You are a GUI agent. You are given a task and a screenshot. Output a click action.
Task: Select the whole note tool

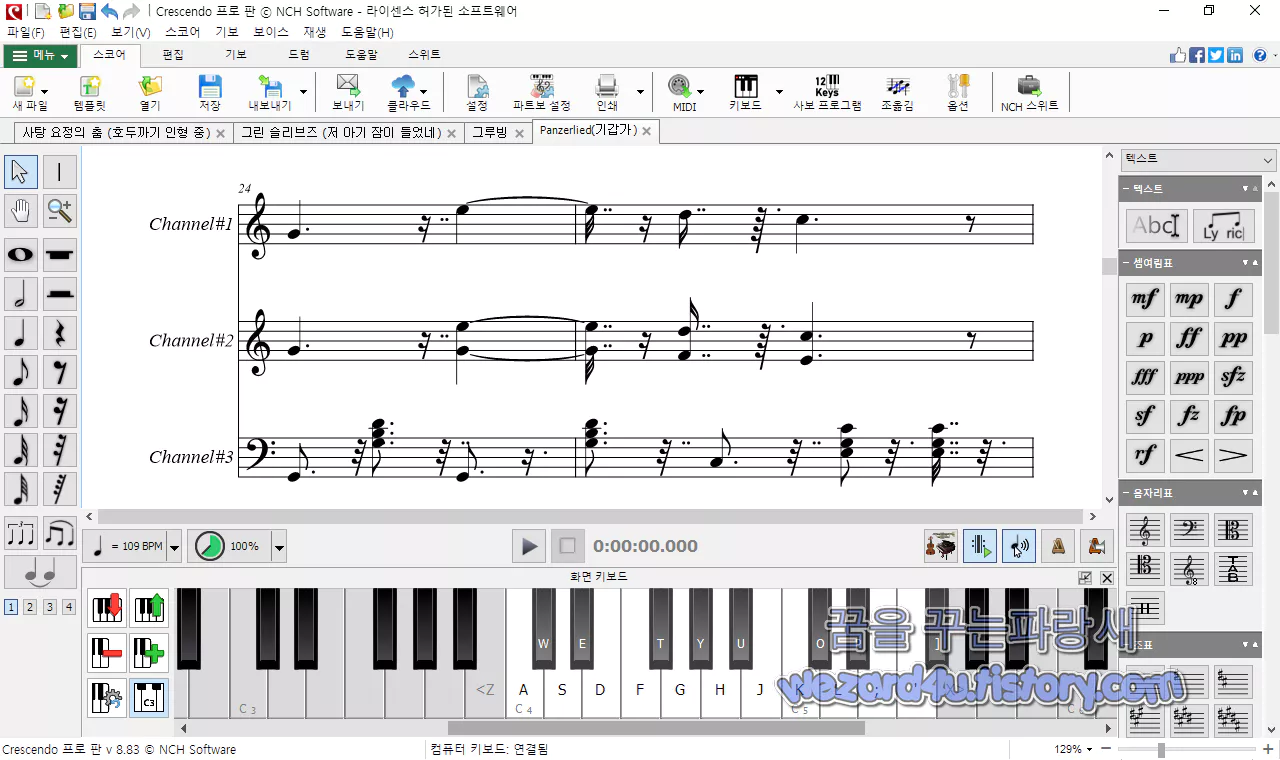[x=21, y=254]
